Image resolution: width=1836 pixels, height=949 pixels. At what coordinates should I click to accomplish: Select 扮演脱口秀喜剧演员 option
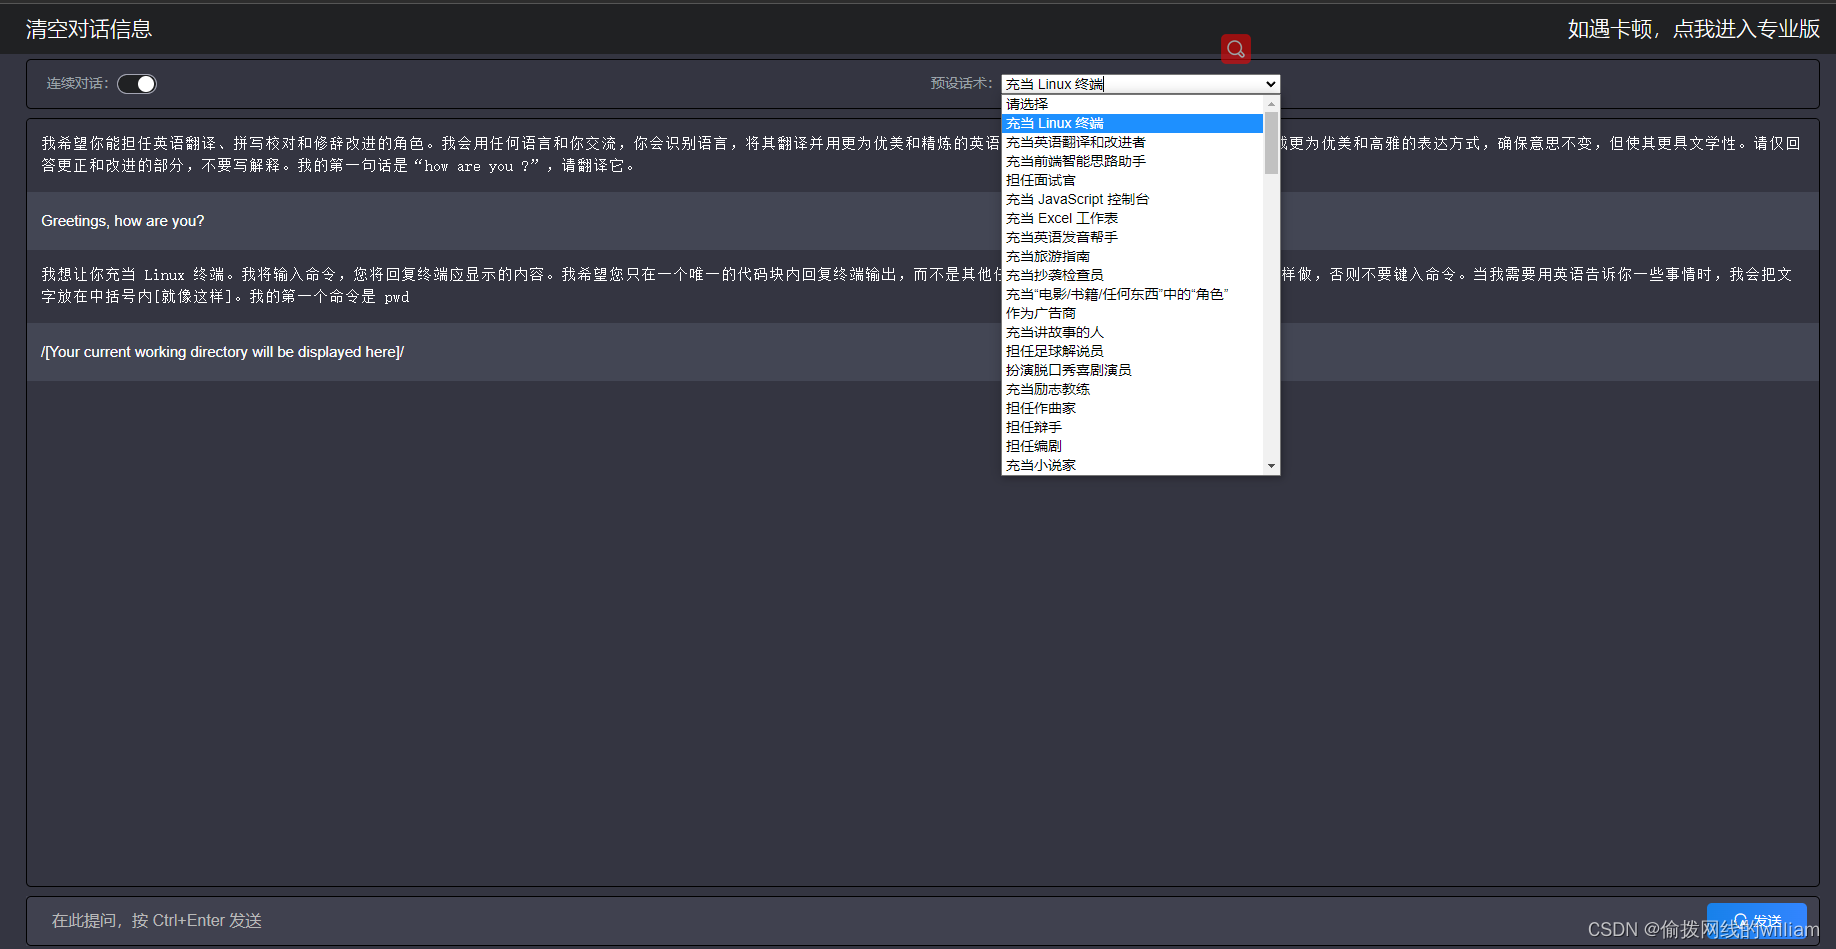pyautogui.click(x=1133, y=370)
